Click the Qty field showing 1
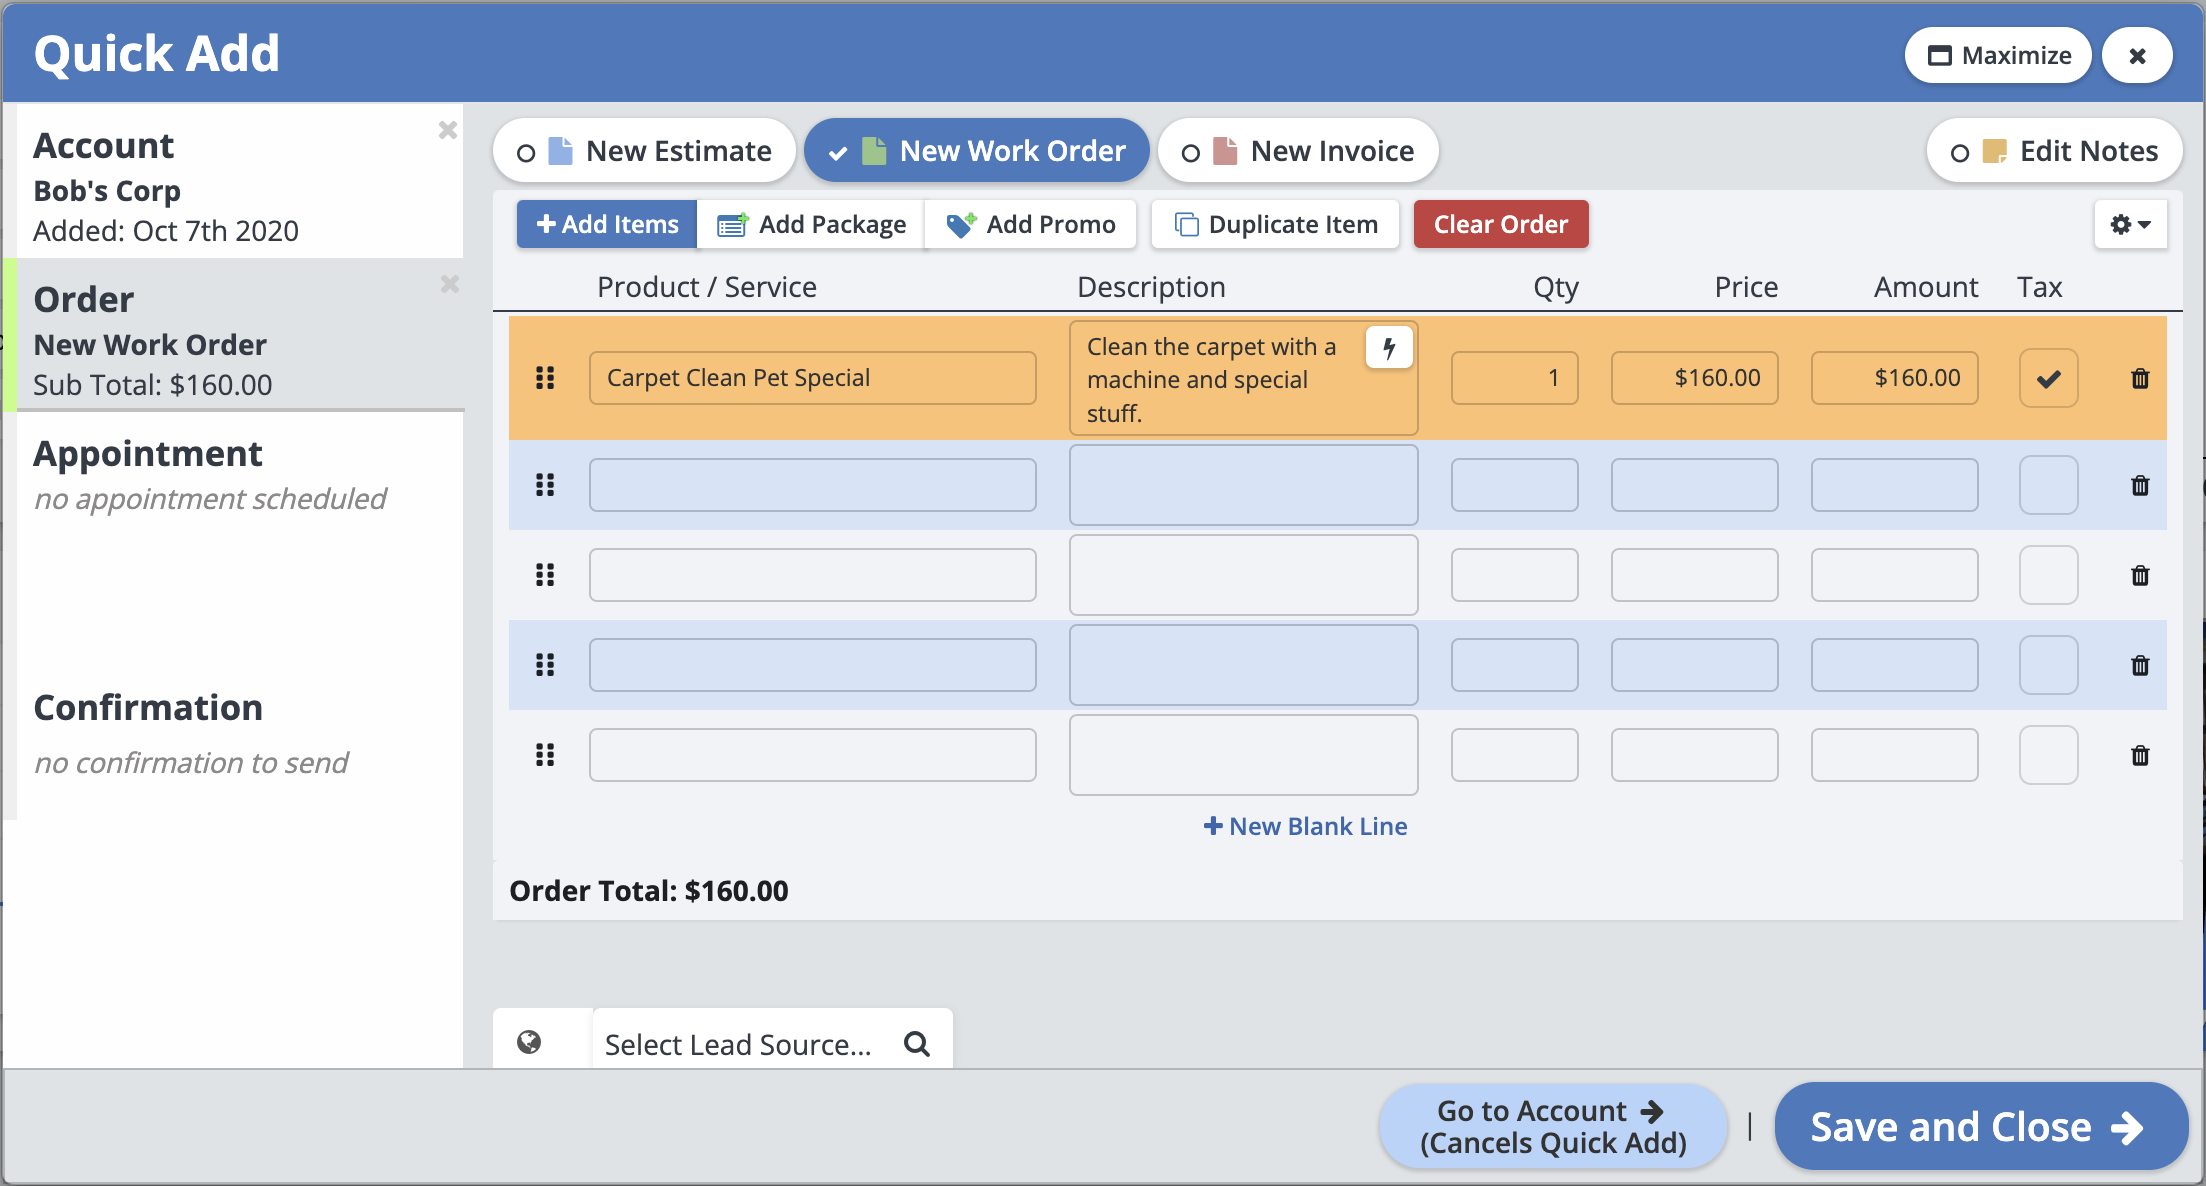 tap(1514, 378)
